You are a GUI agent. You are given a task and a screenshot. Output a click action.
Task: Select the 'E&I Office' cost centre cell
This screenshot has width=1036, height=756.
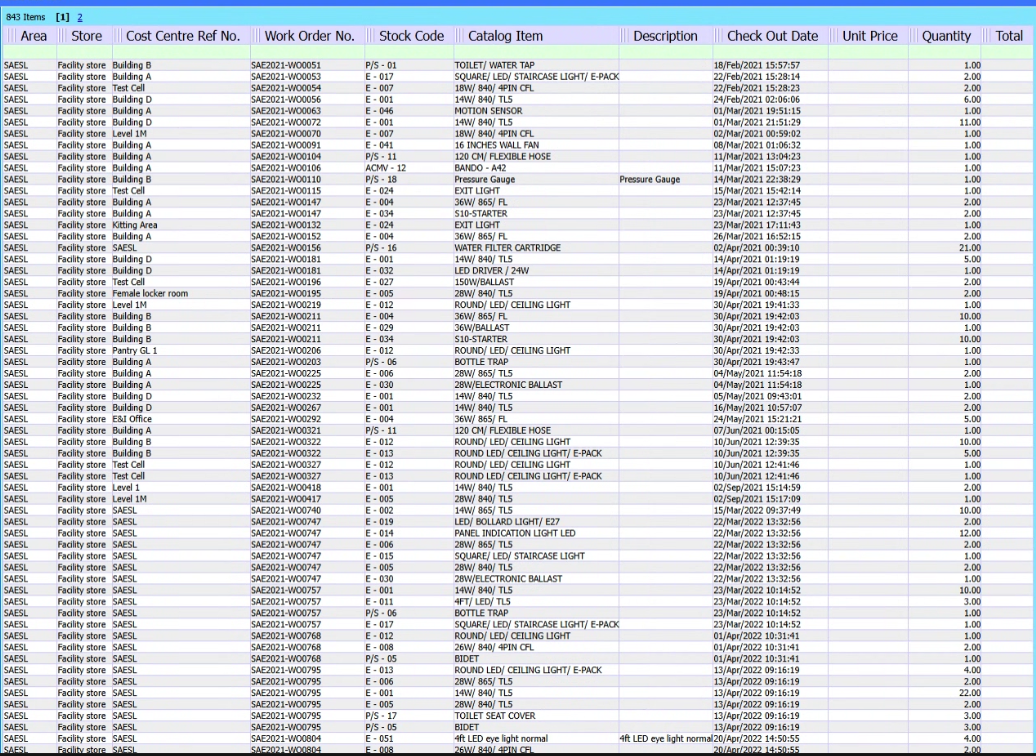[132, 419]
